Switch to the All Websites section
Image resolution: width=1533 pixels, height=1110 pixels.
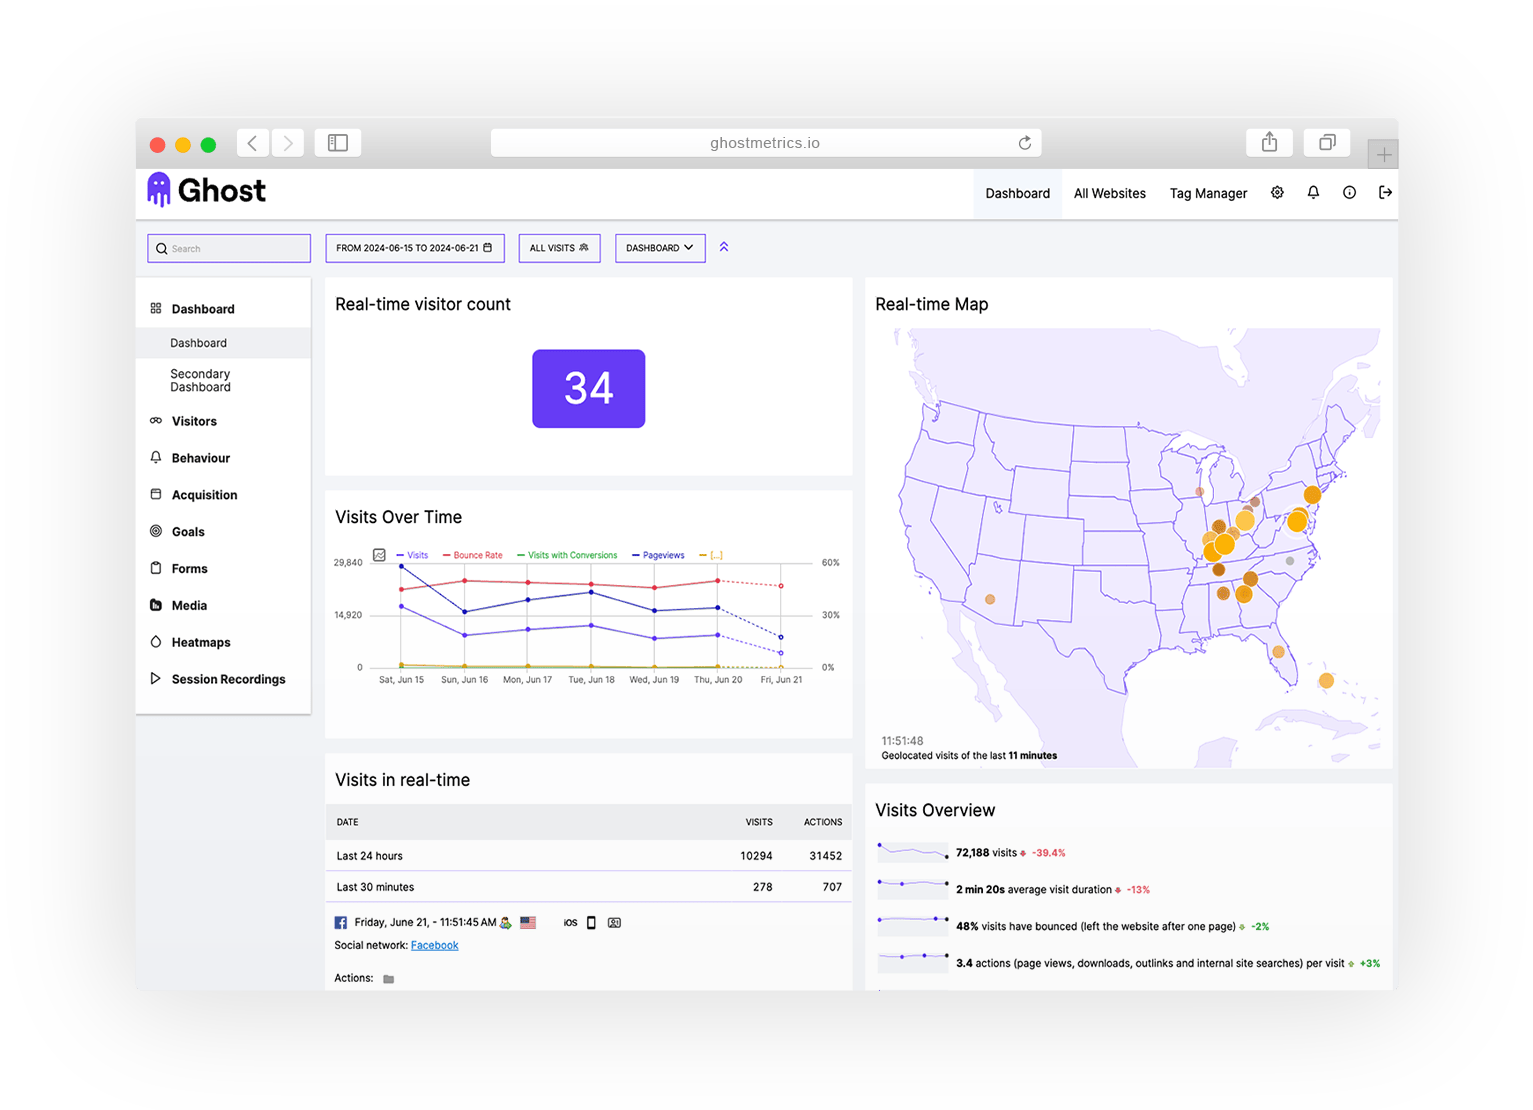pyautogui.click(x=1109, y=192)
